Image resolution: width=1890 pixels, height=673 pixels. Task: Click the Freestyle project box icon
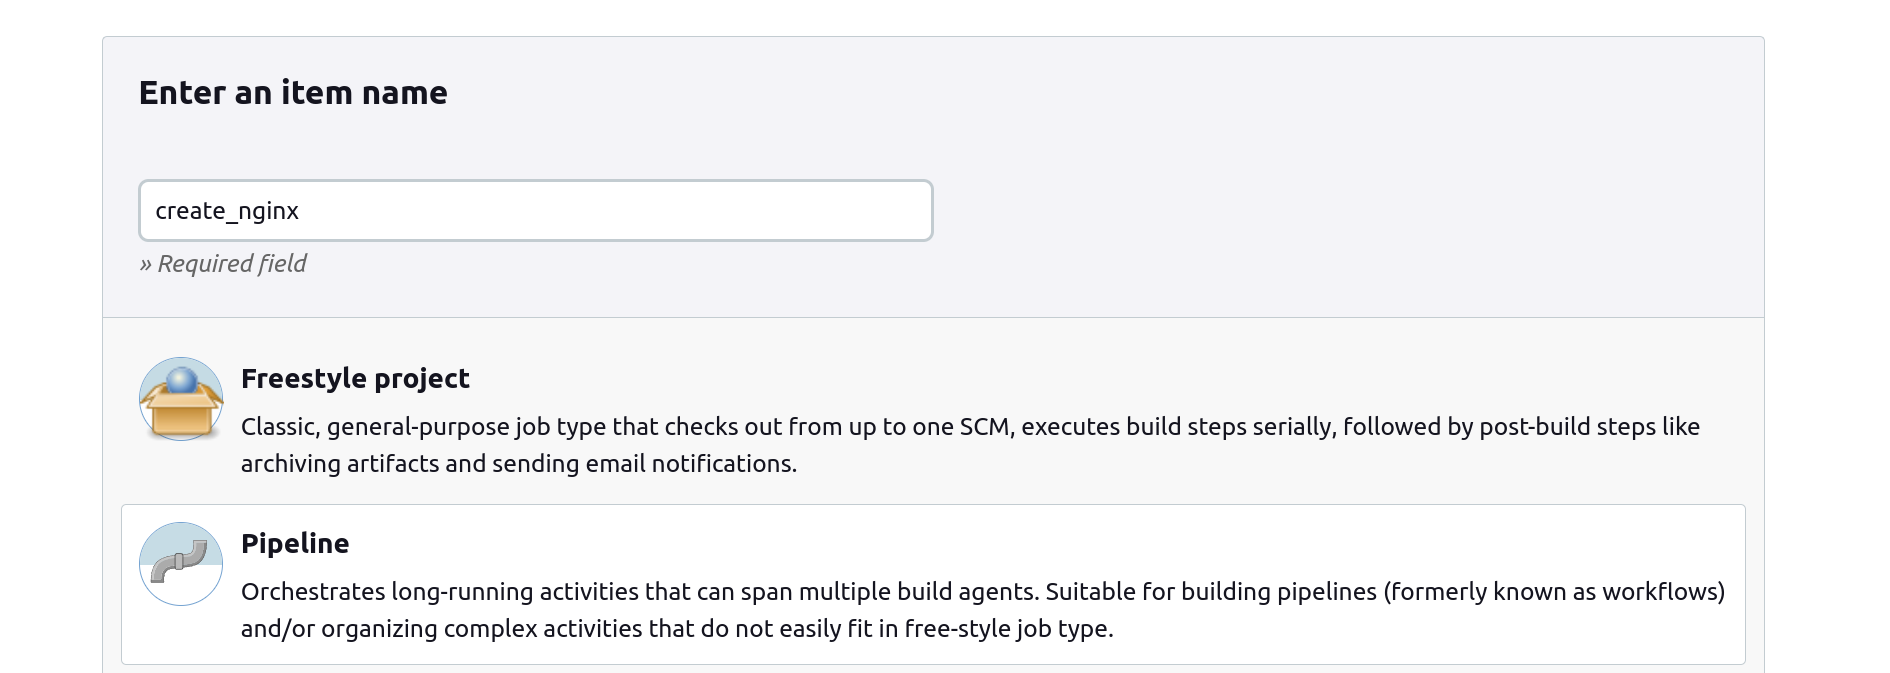(181, 400)
